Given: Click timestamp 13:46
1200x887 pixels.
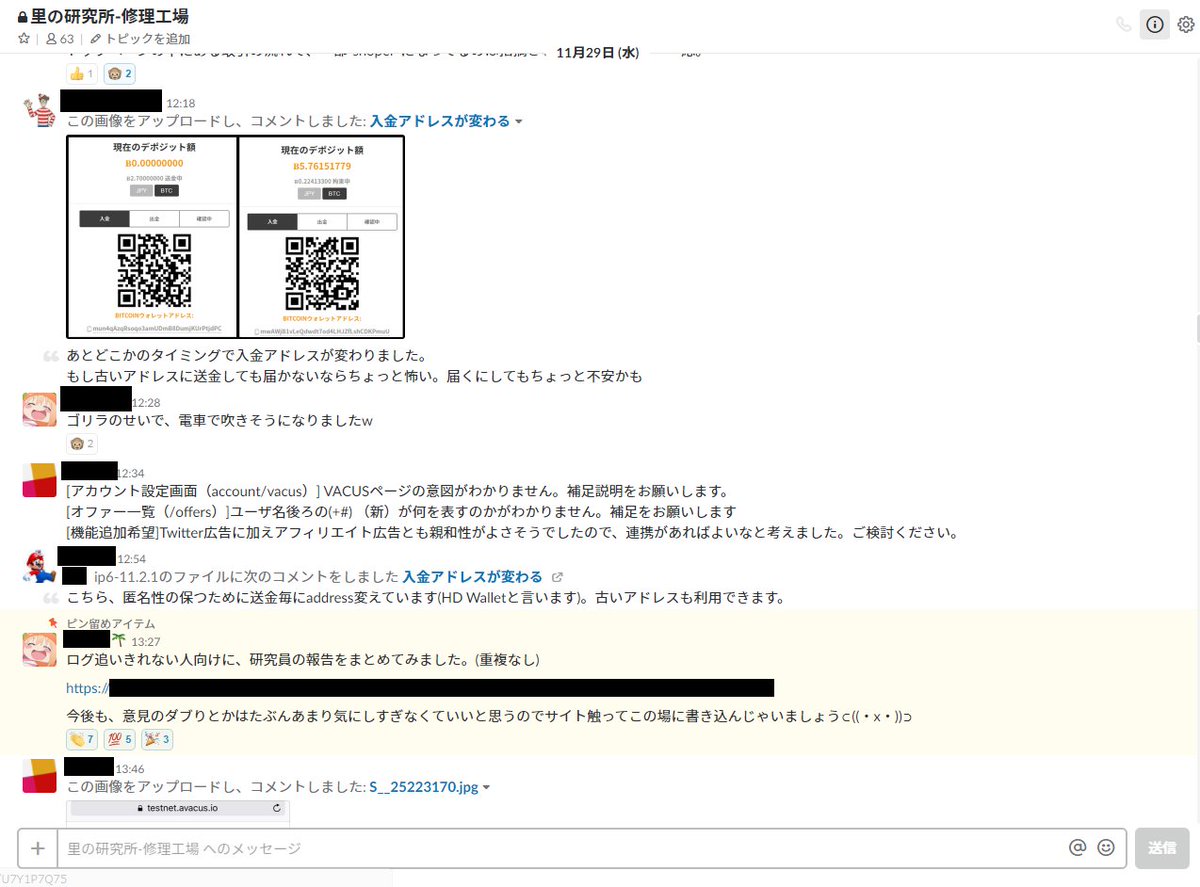Looking at the screenshot, I should coord(130,769).
